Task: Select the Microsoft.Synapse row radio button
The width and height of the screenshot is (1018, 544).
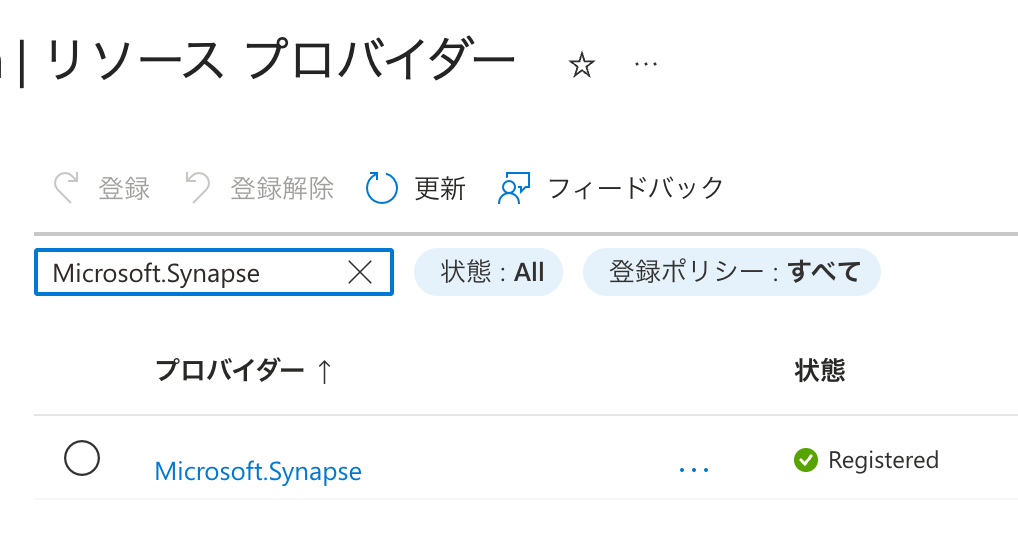Action: [x=82, y=459]
